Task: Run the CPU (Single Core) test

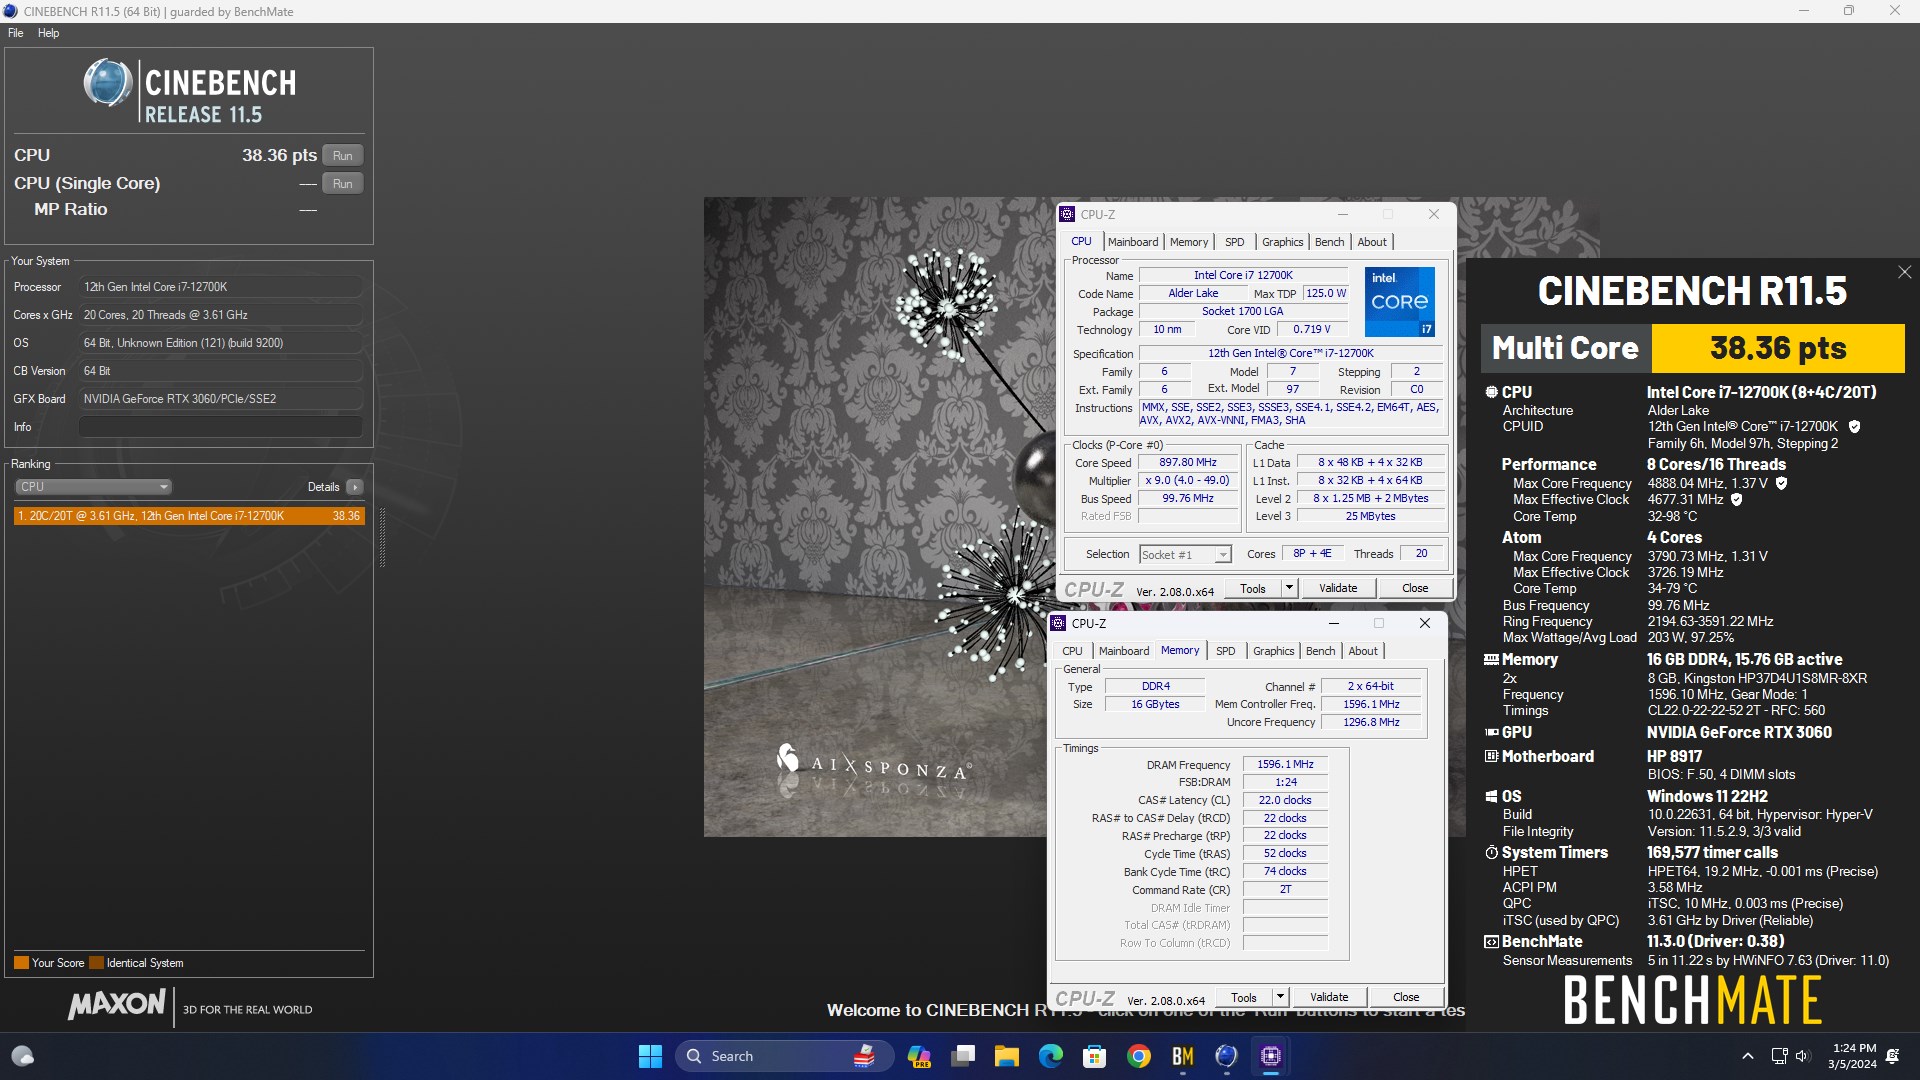Action: tap(342, 183)
